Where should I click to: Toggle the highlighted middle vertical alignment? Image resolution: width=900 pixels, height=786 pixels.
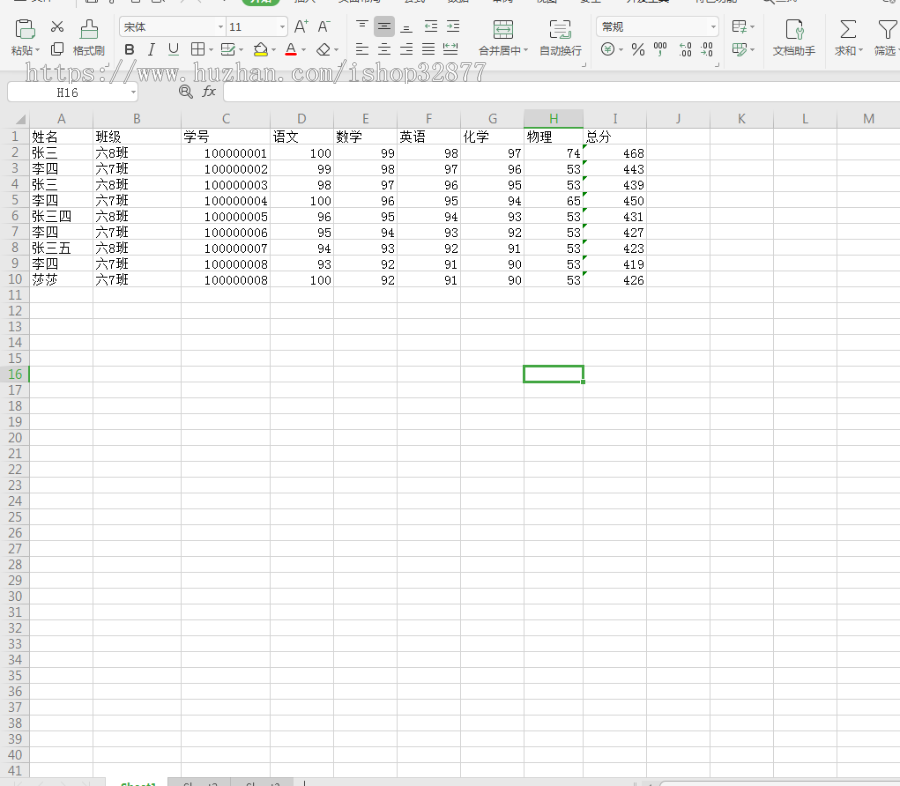tap(384, 26)
